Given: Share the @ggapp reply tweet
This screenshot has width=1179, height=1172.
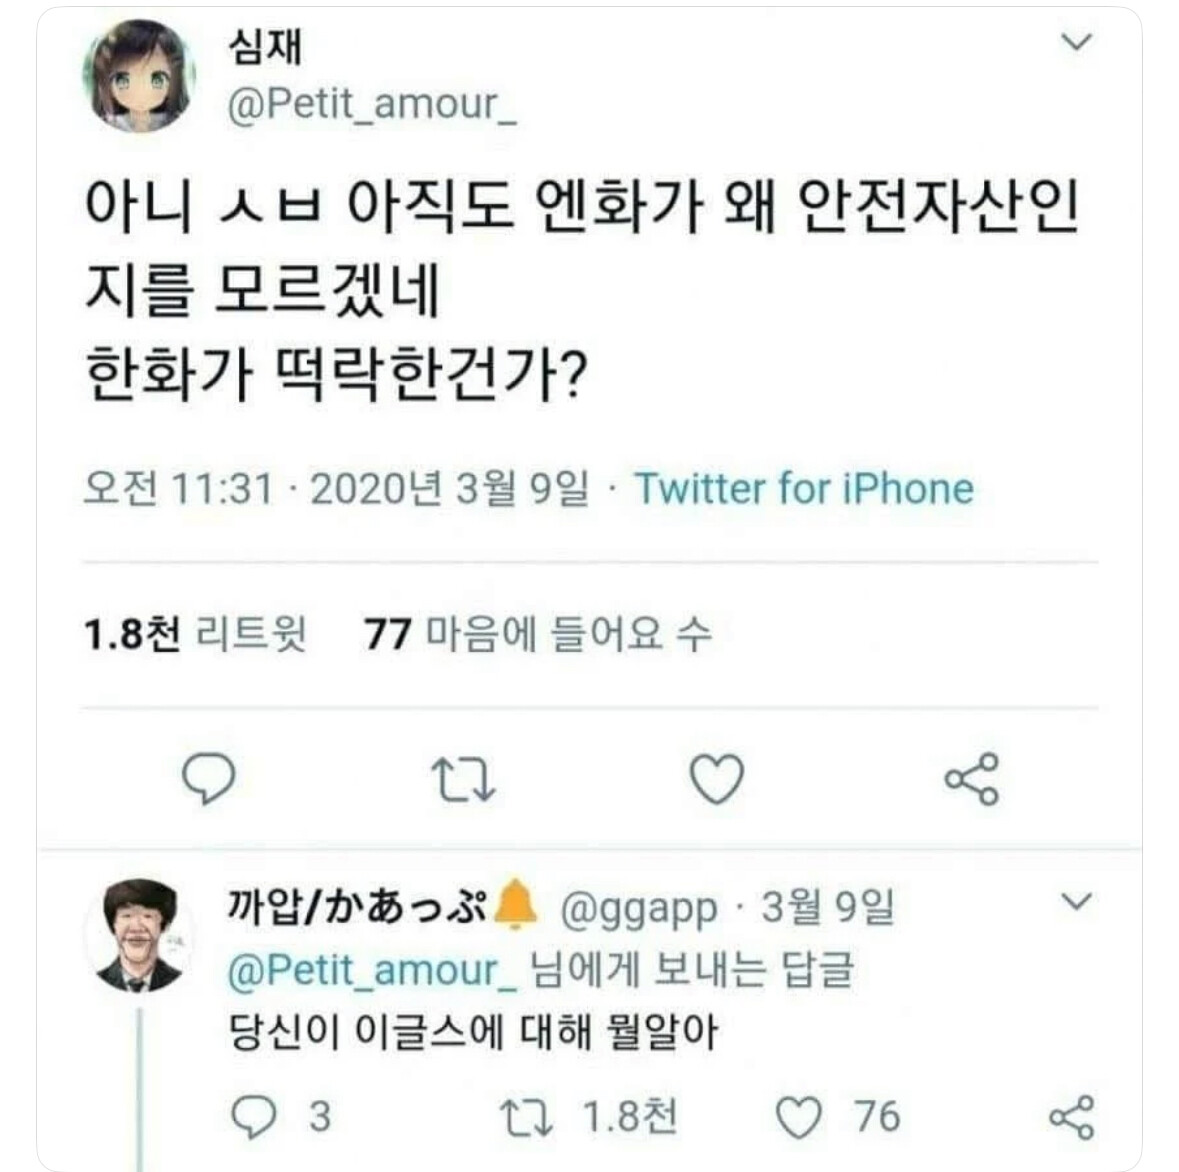Looking at the screenshot, I should pyautogui.click(x=1071, y=1117).
